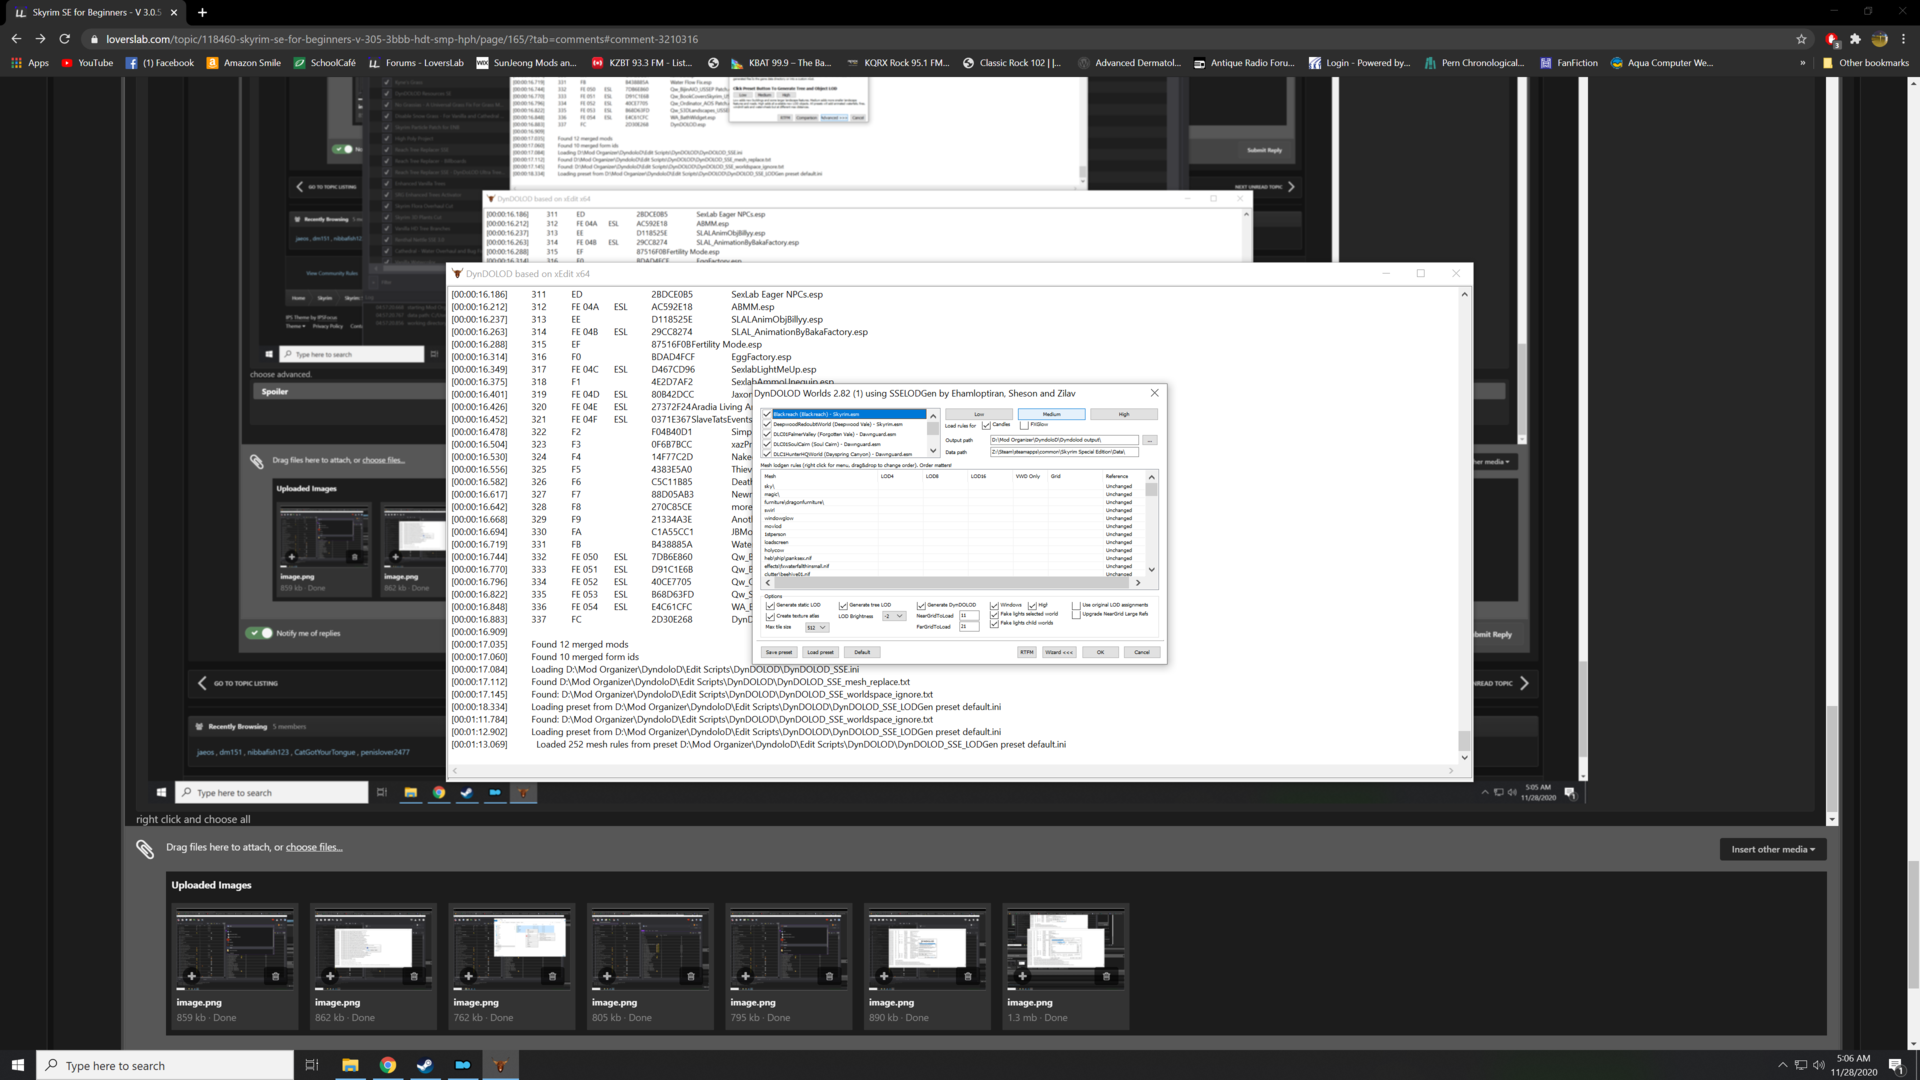Open the Amazon Smile bookmark
Screen dimensions: 1920x1080
(x=244, y=63)
